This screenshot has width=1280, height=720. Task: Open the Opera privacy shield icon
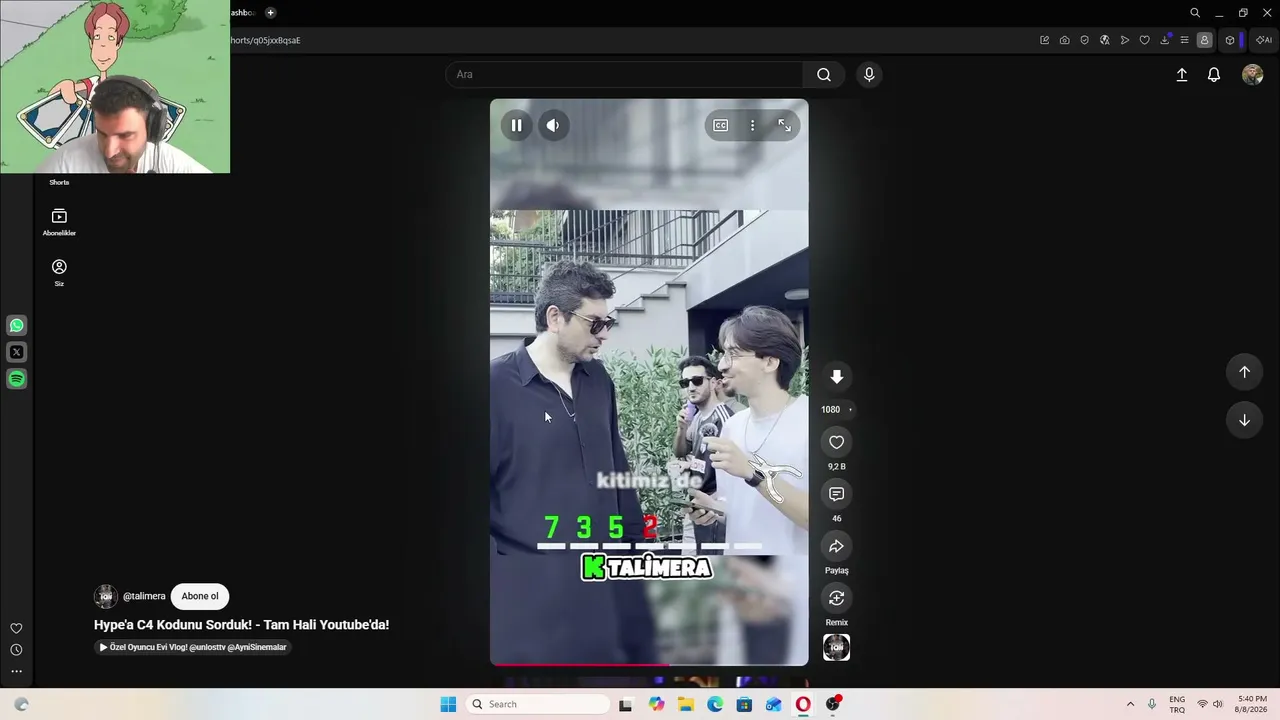[x=1084, y=40]
